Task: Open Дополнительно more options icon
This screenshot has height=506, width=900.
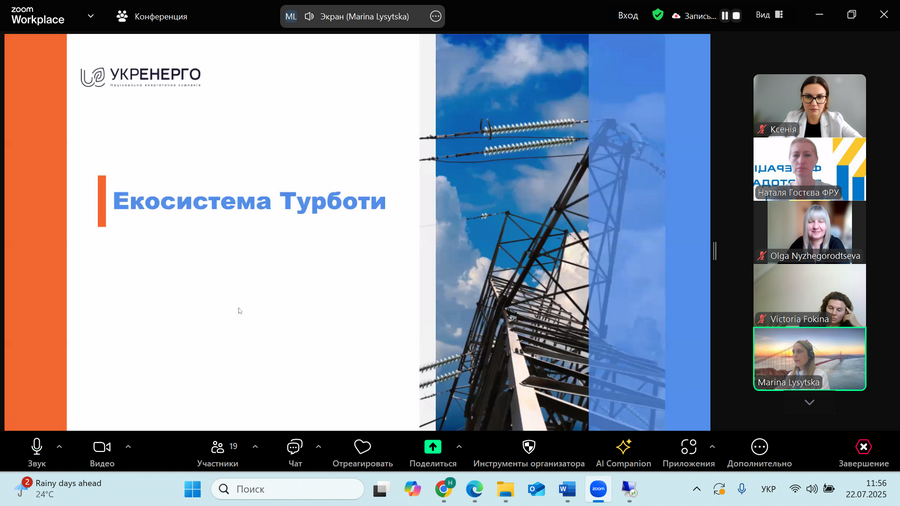Action: point(759,446)
